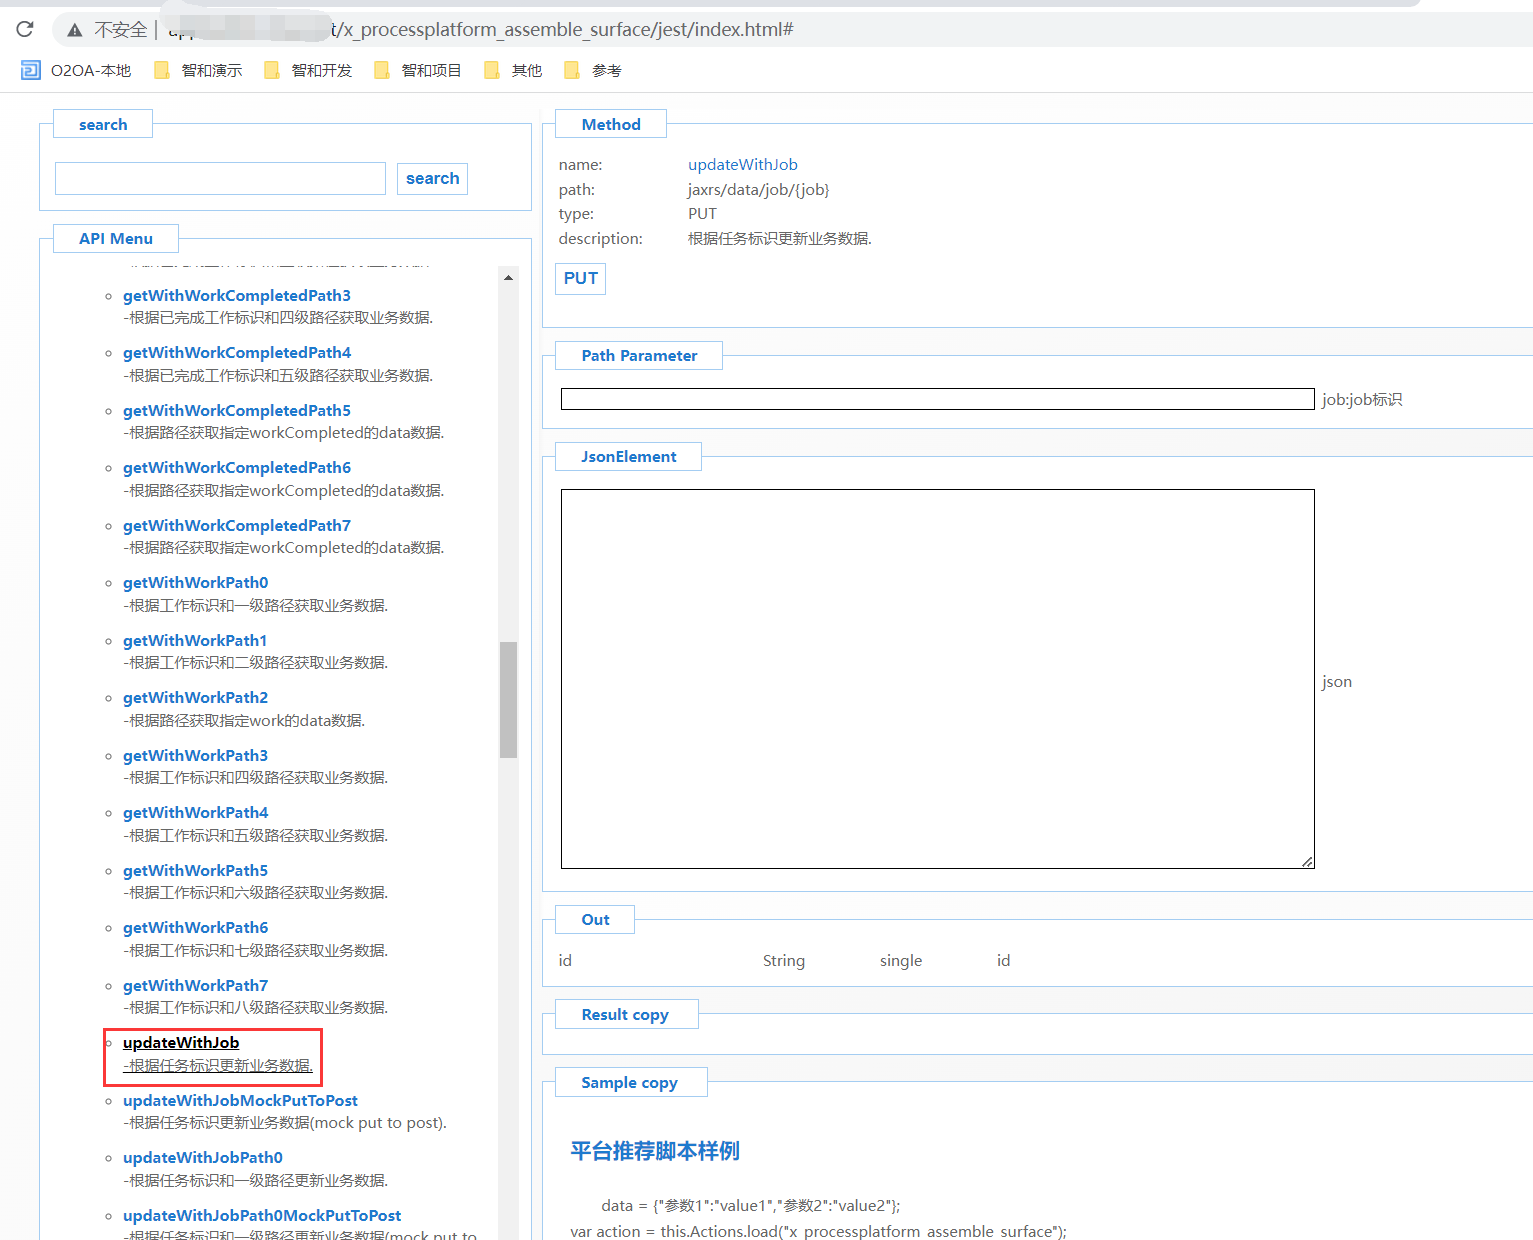Viewport: 1533px width, 1240px height.
Task: Open getWithWorkCompletedPath6 API
Action: coord(237,467)
